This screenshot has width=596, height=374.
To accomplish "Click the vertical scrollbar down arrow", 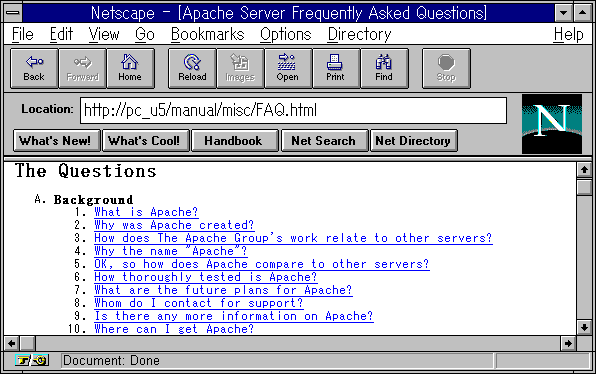I will coord(584,327).
